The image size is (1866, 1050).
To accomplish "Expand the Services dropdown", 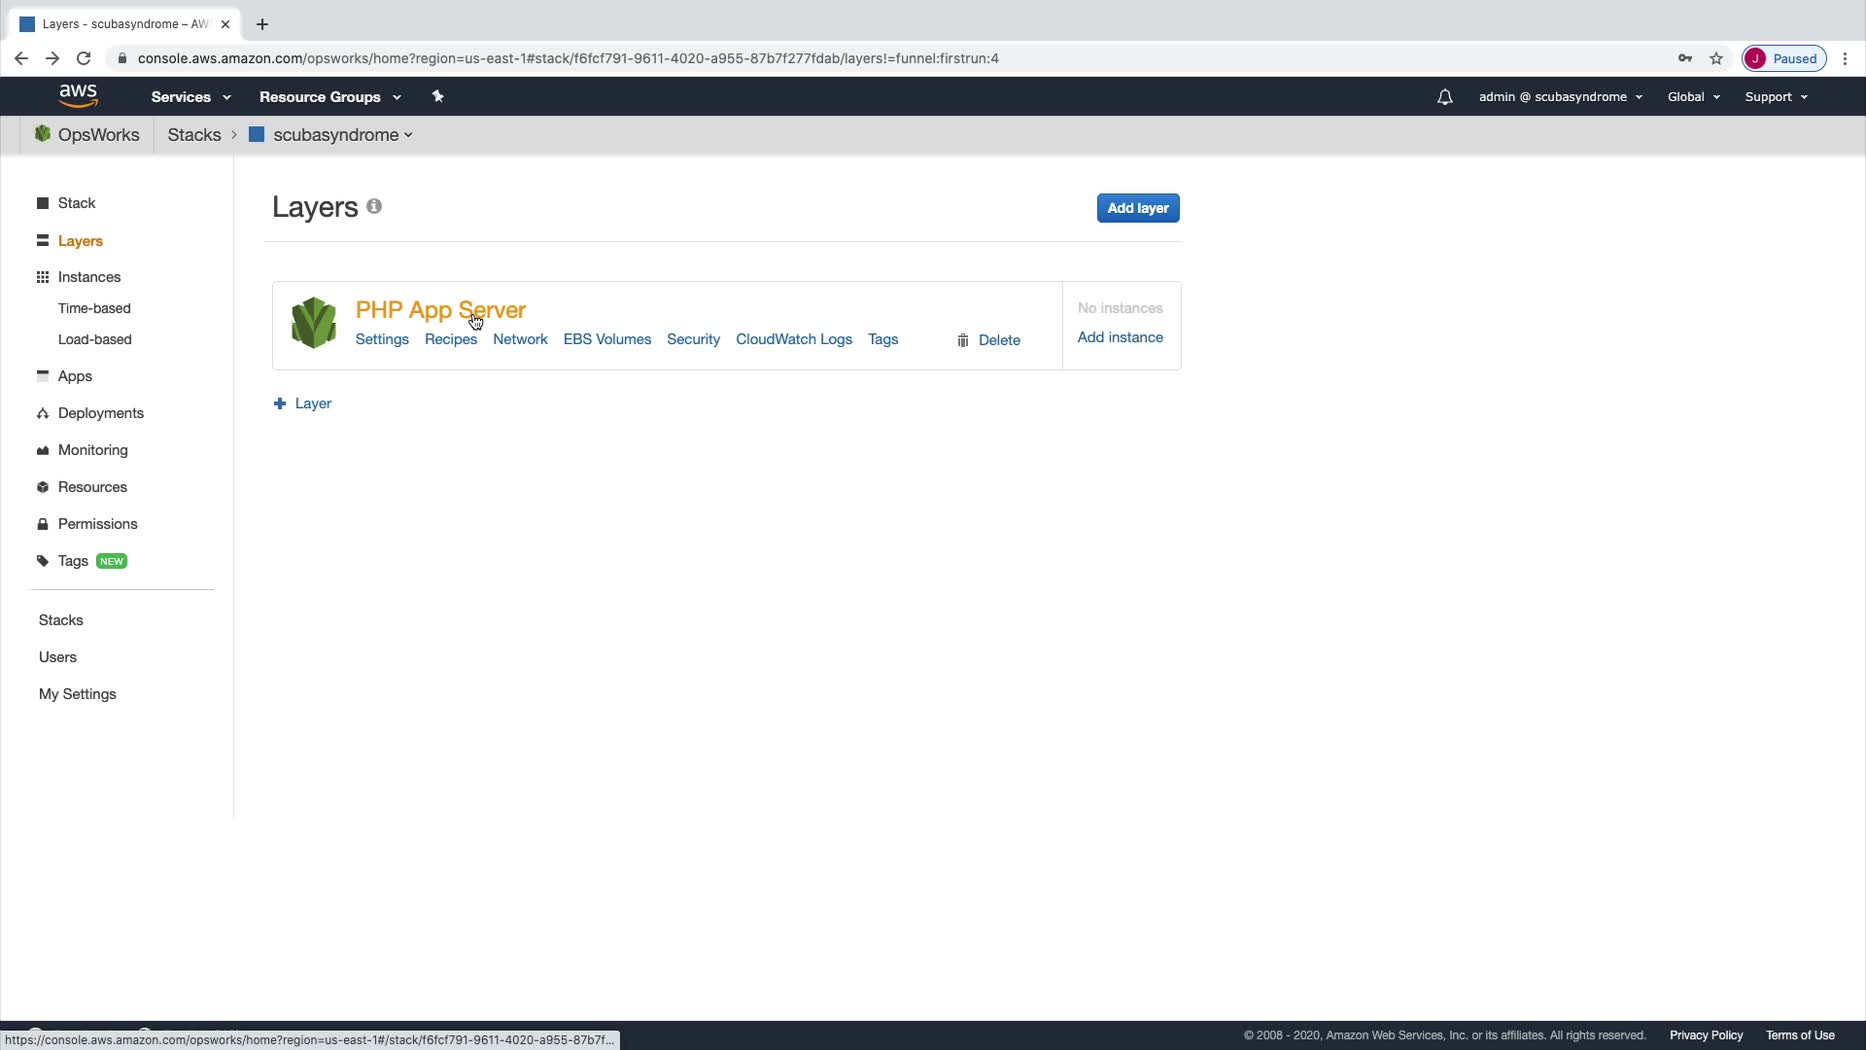I will point(191,97).
